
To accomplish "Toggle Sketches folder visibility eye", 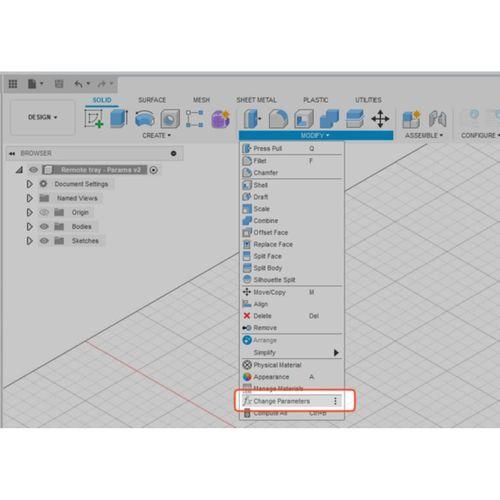I will tap(44, 240).
